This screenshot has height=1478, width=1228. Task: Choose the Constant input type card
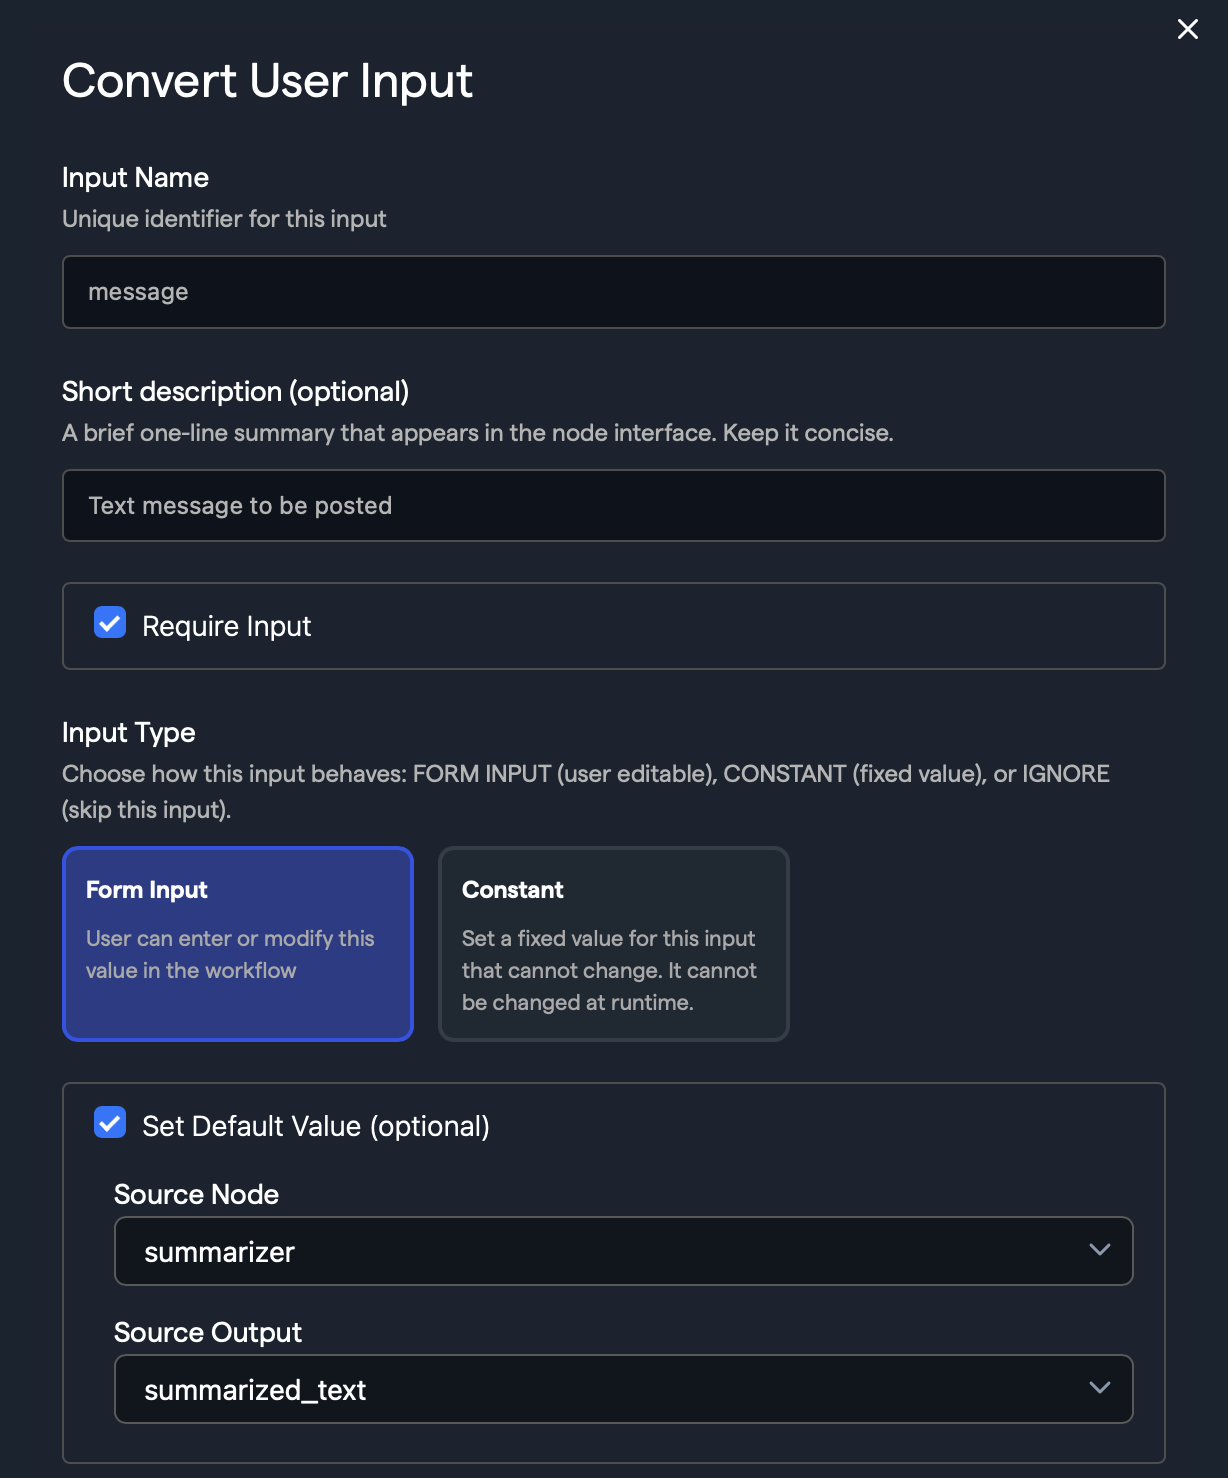coord(614,944)
